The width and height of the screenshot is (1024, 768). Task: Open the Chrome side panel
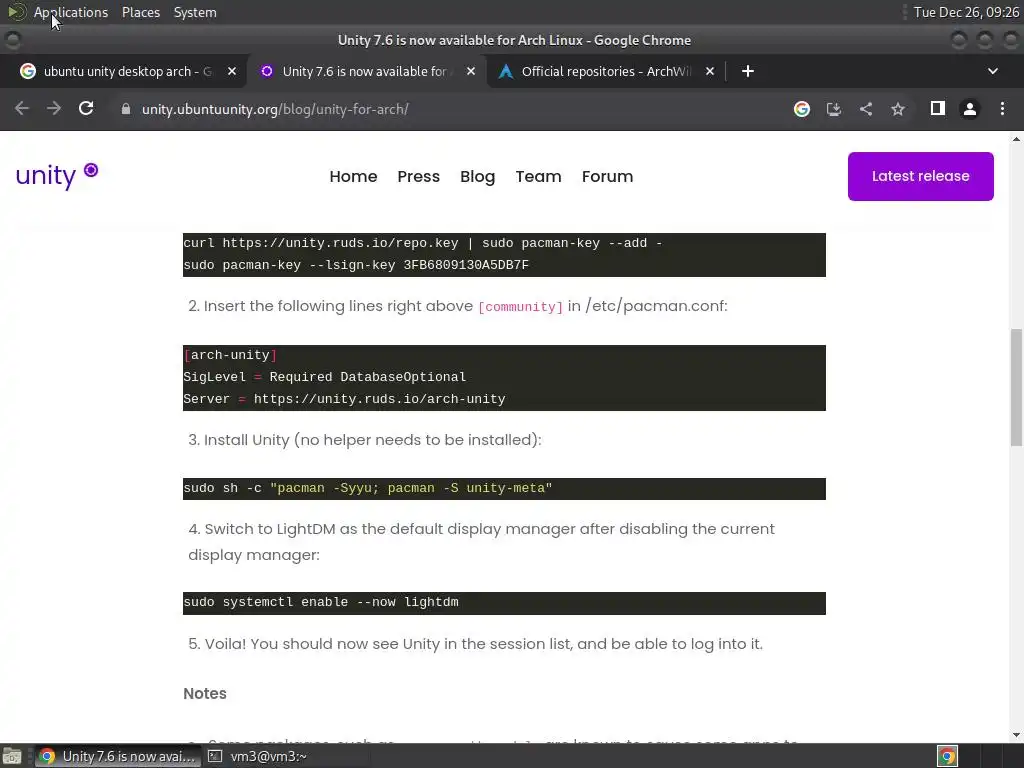coord(938,109)
